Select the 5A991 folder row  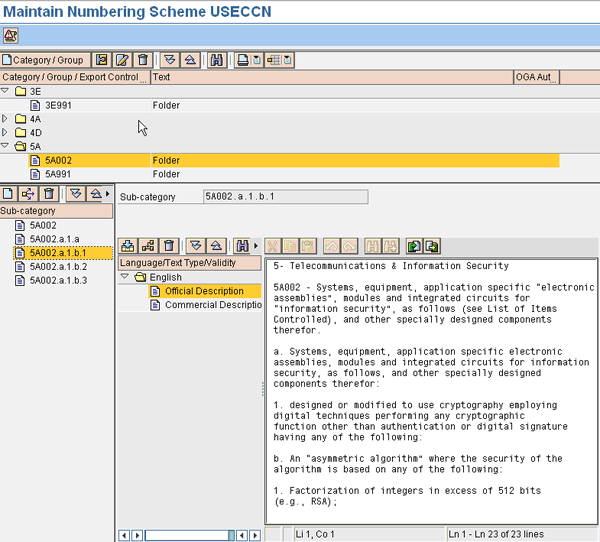click(x=58, y=174)
